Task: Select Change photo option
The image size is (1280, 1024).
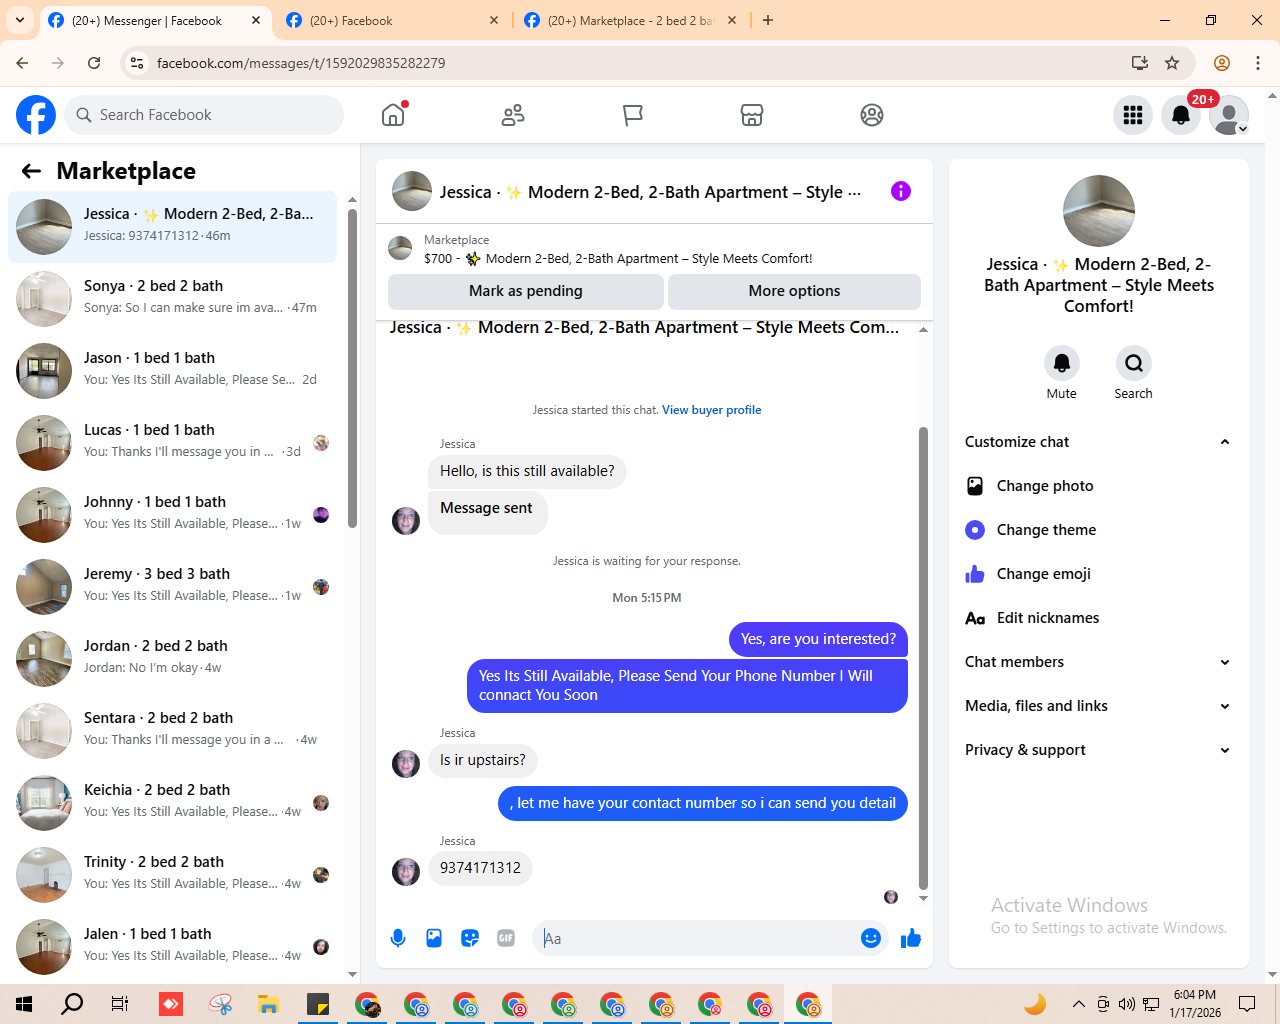Action: point(1098,486)
